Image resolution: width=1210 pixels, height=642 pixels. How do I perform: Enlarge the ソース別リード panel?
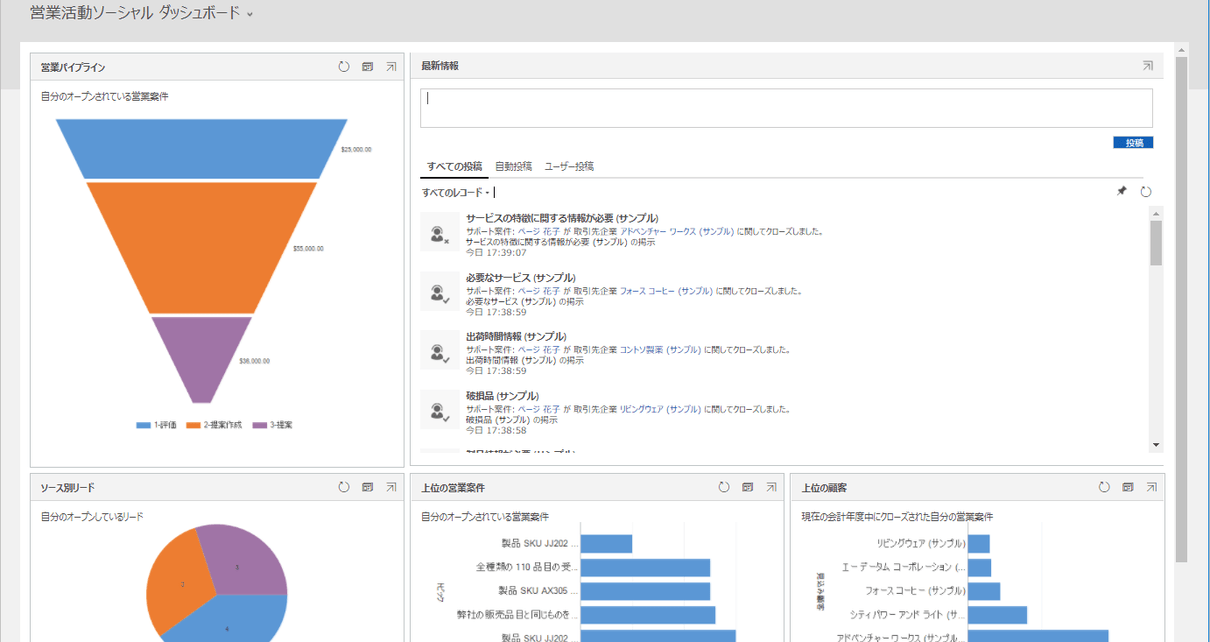pos(390,487)
